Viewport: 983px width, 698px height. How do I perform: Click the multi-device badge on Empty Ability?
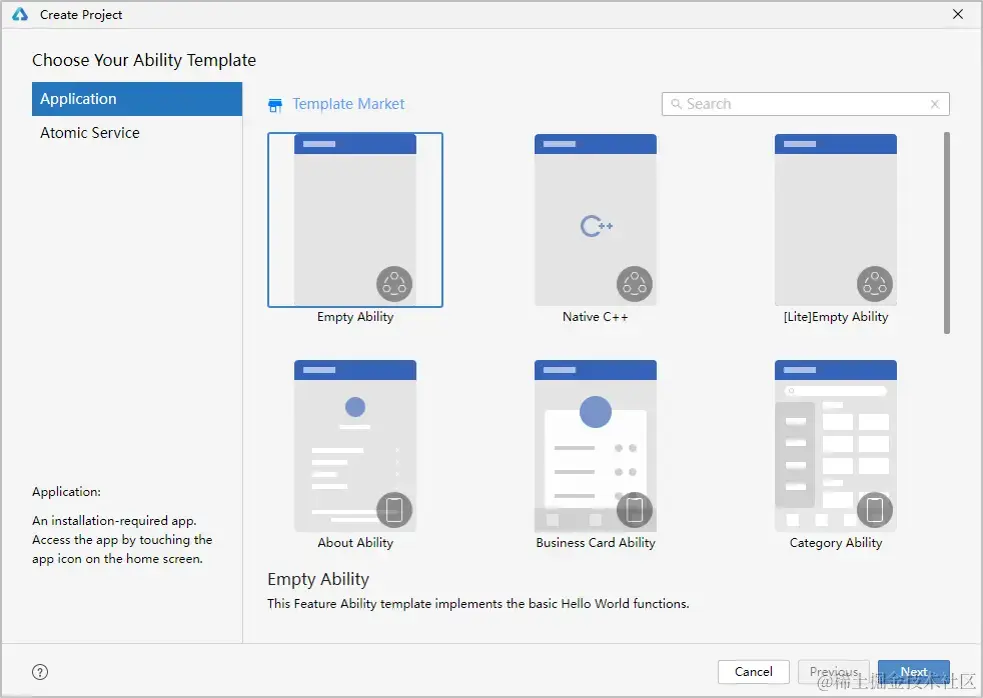coord(394,284)
